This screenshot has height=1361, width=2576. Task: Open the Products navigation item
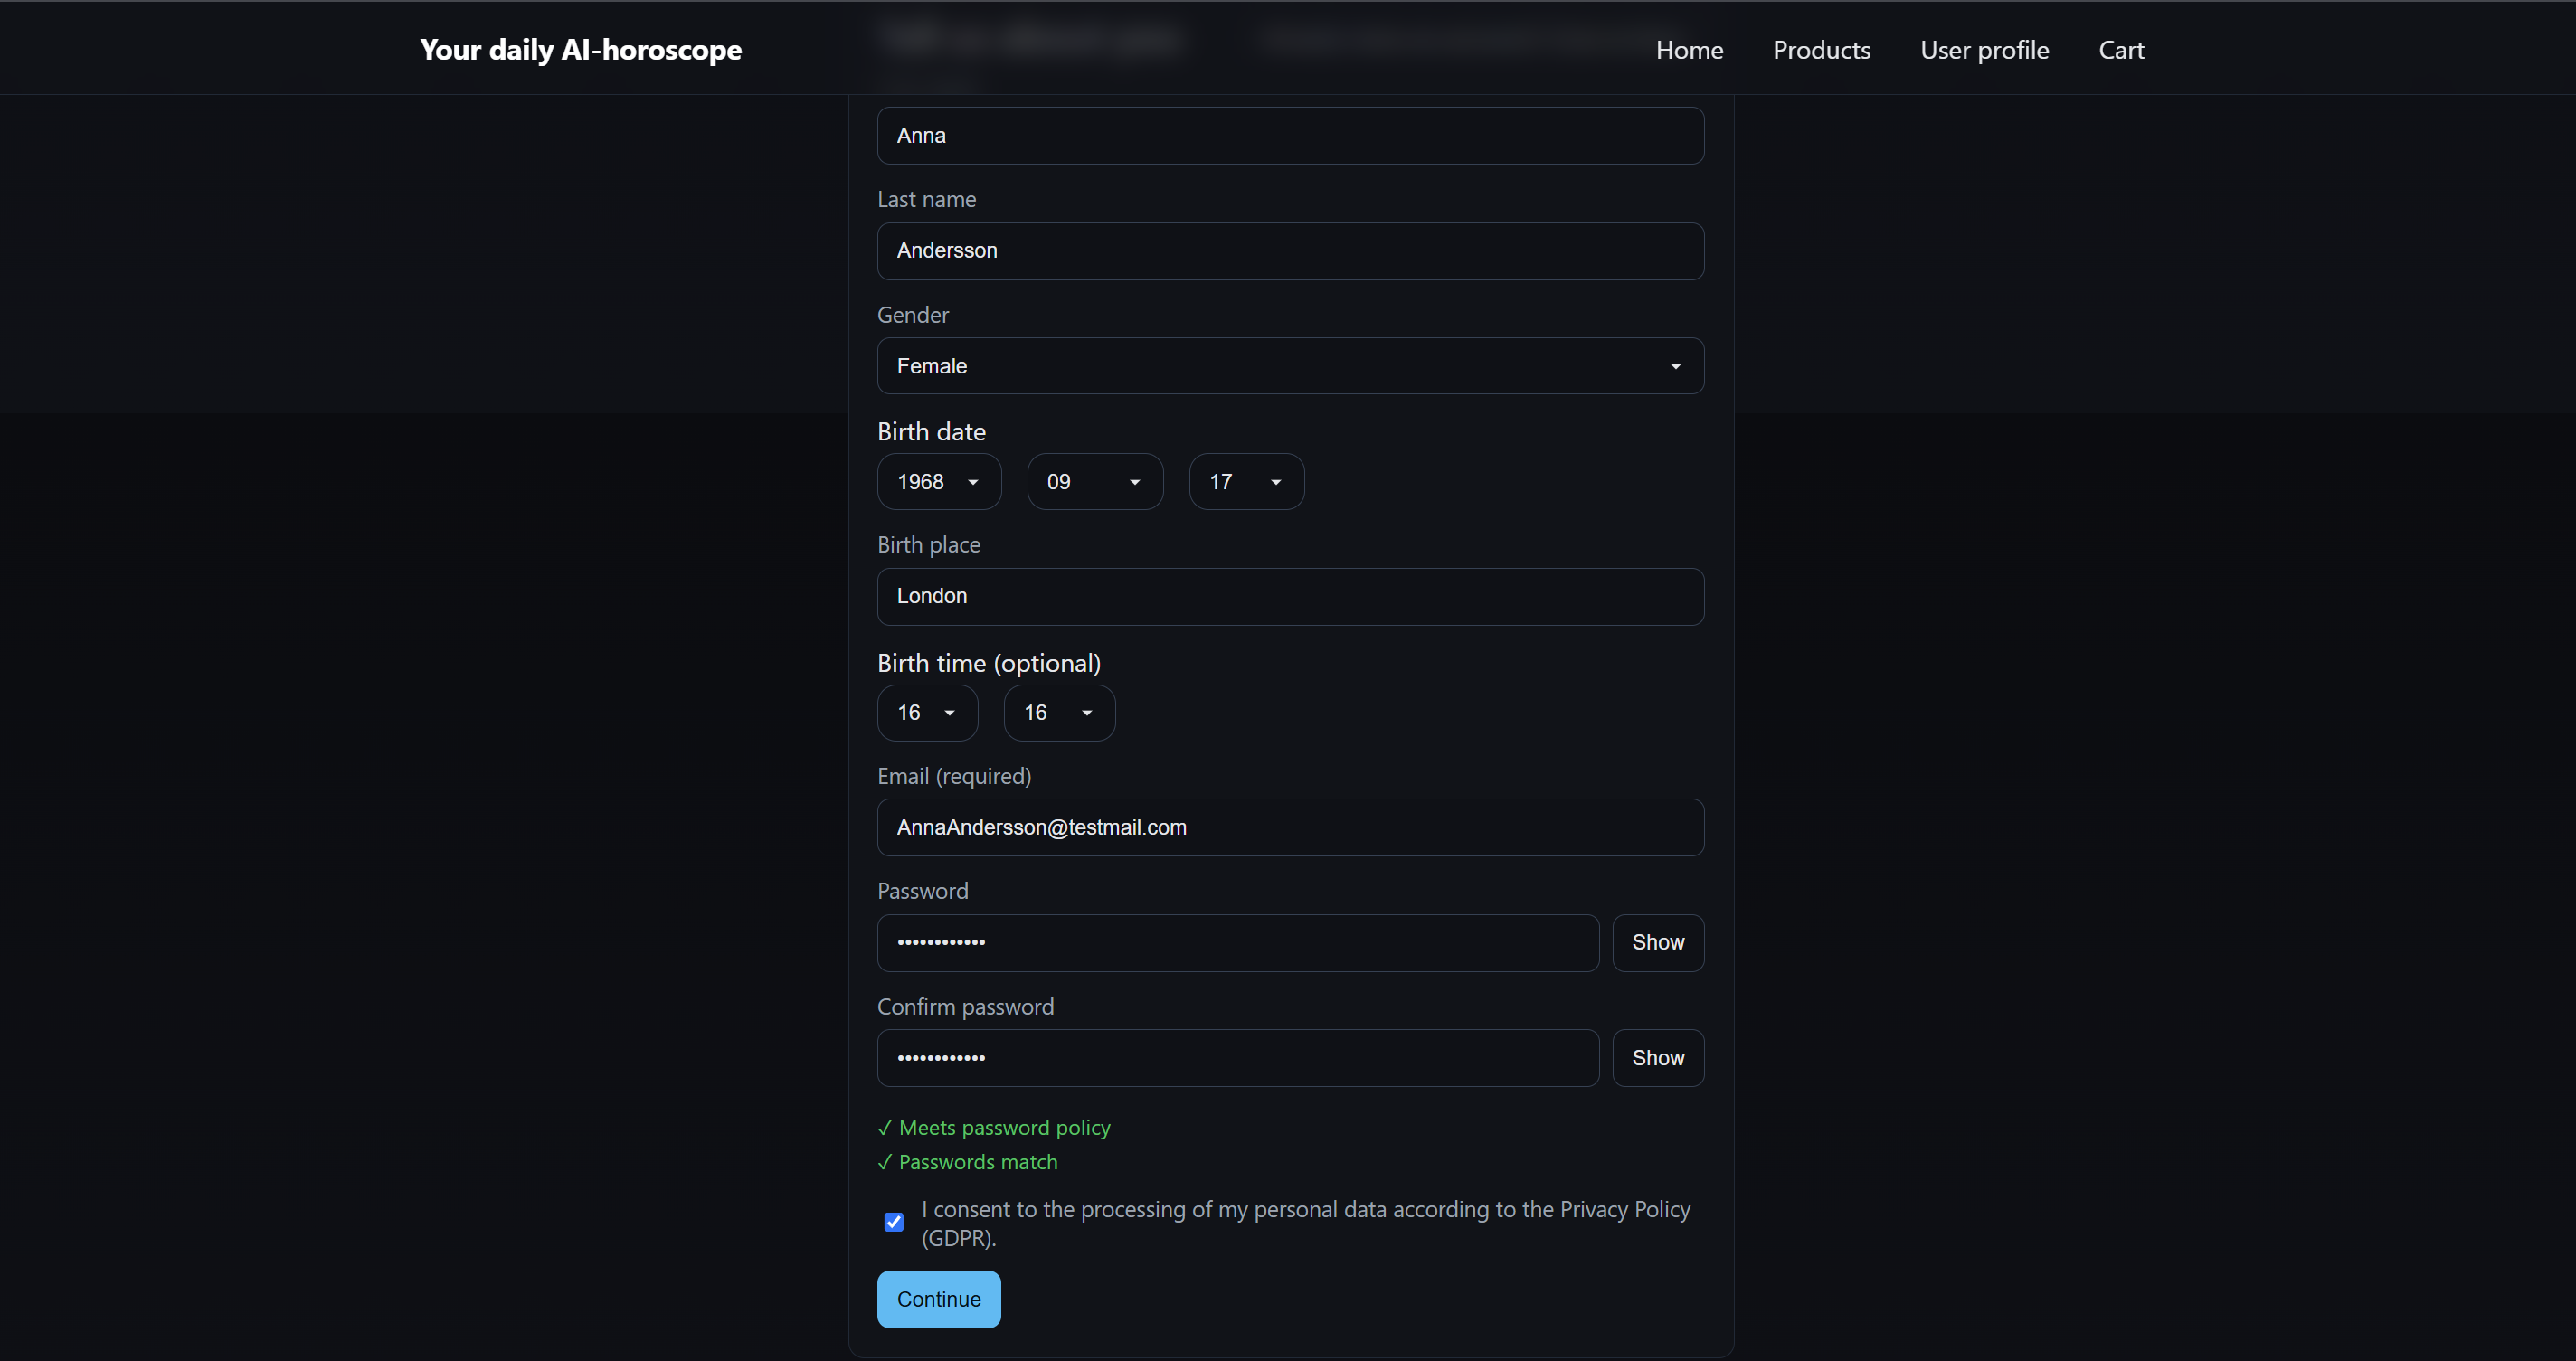tap(1821, 50)
